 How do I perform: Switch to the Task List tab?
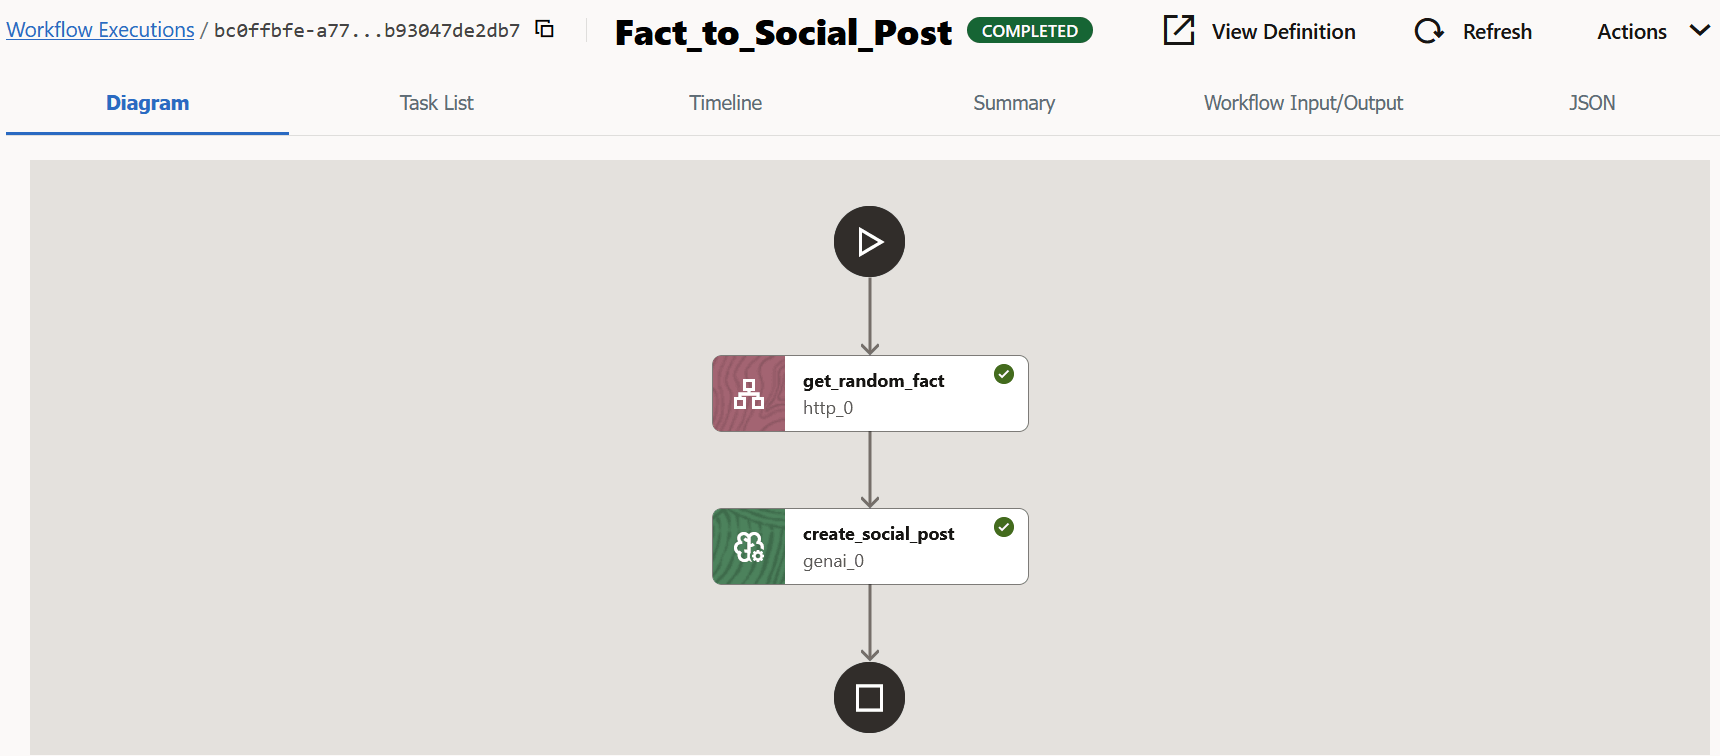pyautogui.click(x=436, y=103)
